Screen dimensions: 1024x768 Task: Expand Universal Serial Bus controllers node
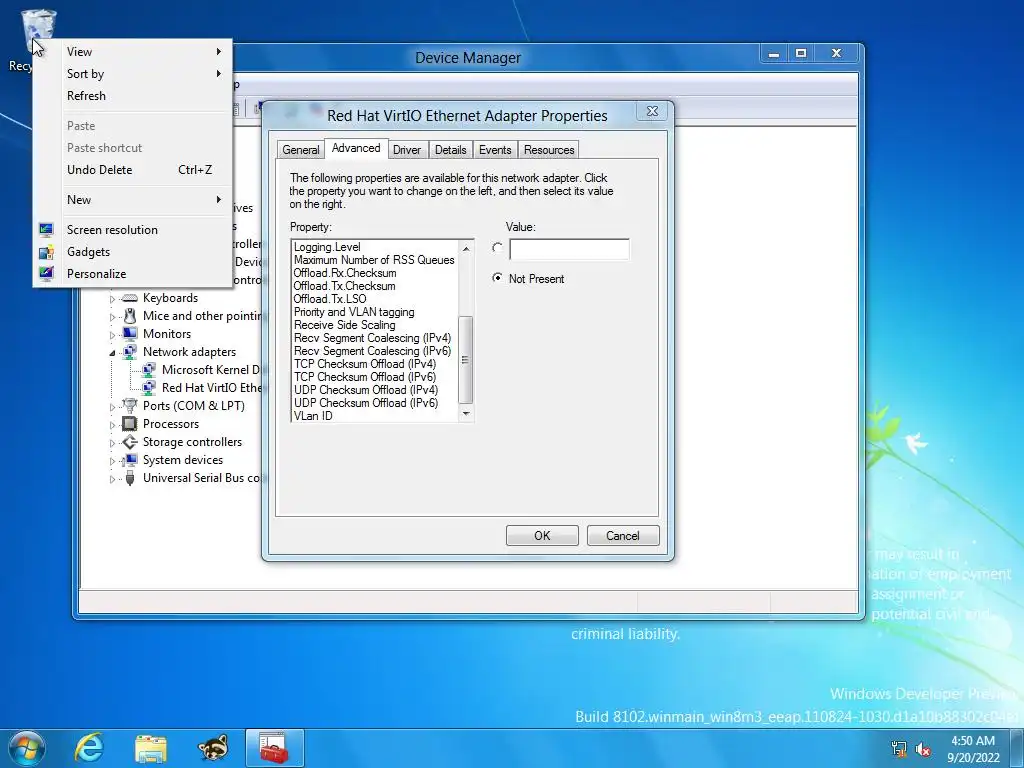pyautogui.click(x=112, y=479)
